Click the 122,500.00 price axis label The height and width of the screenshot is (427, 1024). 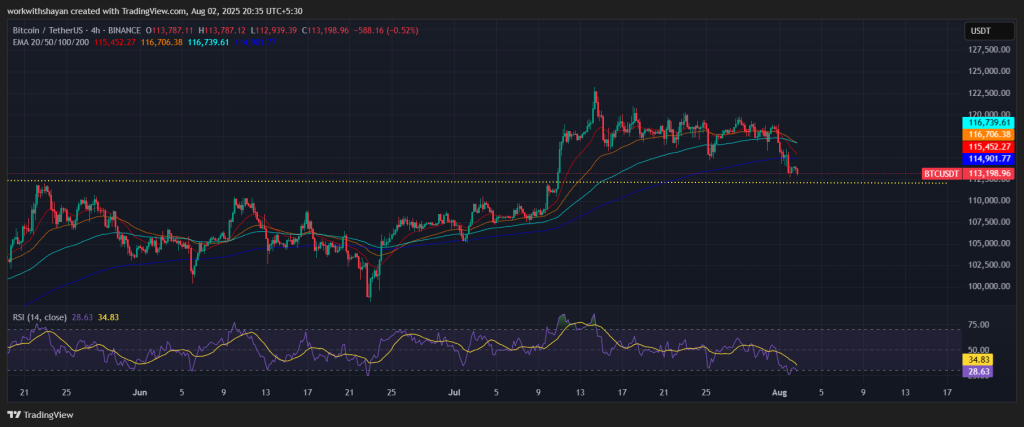click(988, 93)
